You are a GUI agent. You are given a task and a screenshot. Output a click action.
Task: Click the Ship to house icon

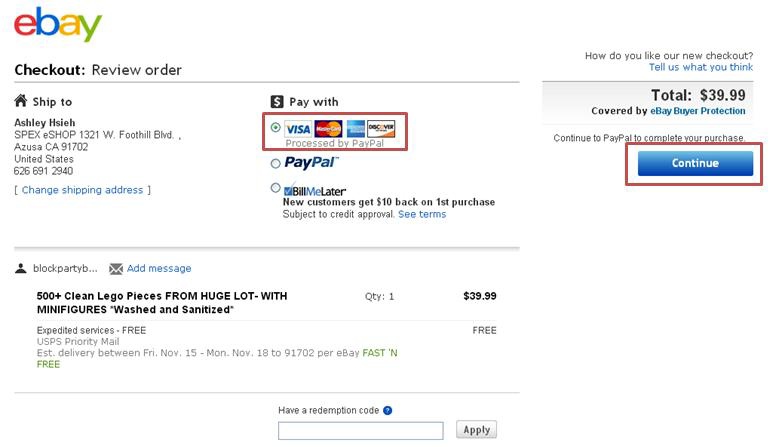21,101
